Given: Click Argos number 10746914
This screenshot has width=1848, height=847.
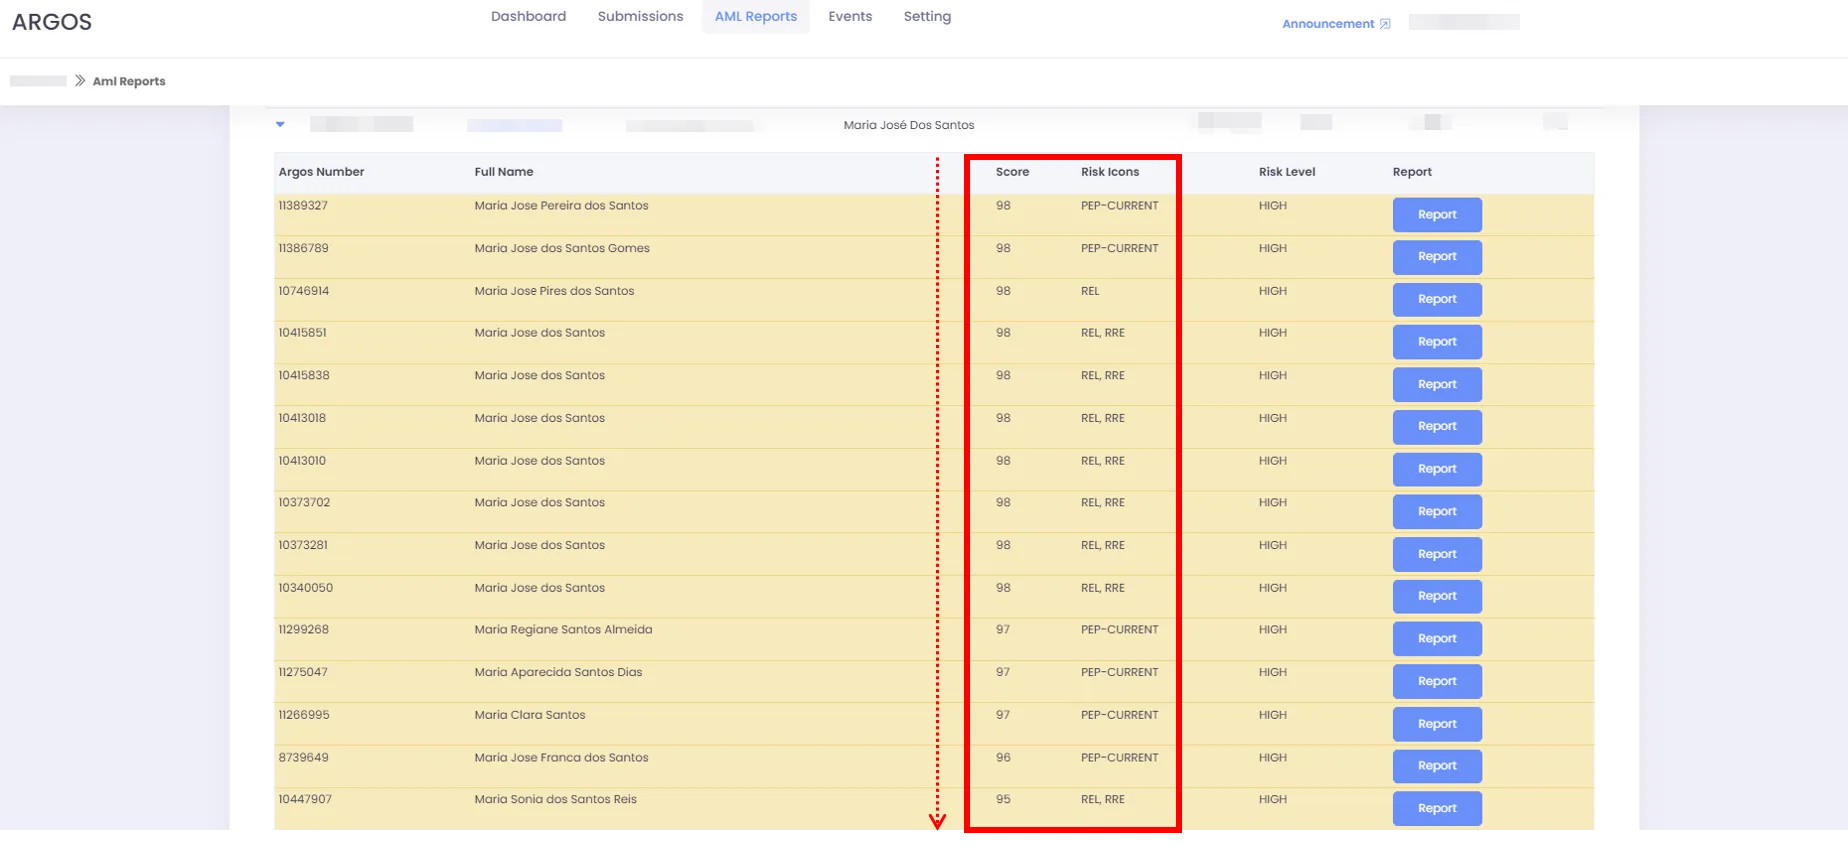Looking at the screenshot, I should coord(303,292).
